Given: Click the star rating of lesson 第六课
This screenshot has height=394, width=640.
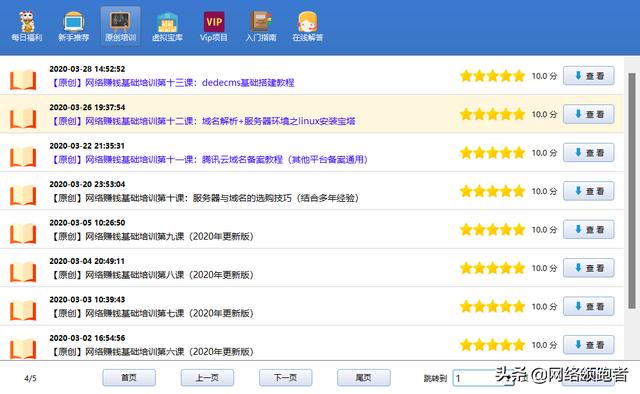Looking at the screenshot, I should 492,345.
